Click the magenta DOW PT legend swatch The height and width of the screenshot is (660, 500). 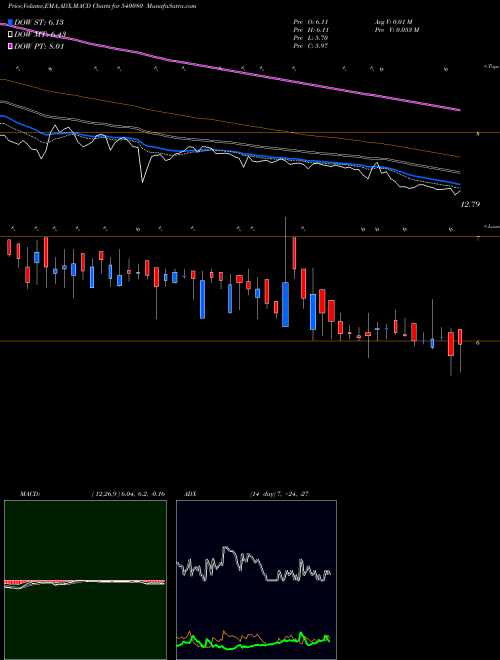point(10,46)
